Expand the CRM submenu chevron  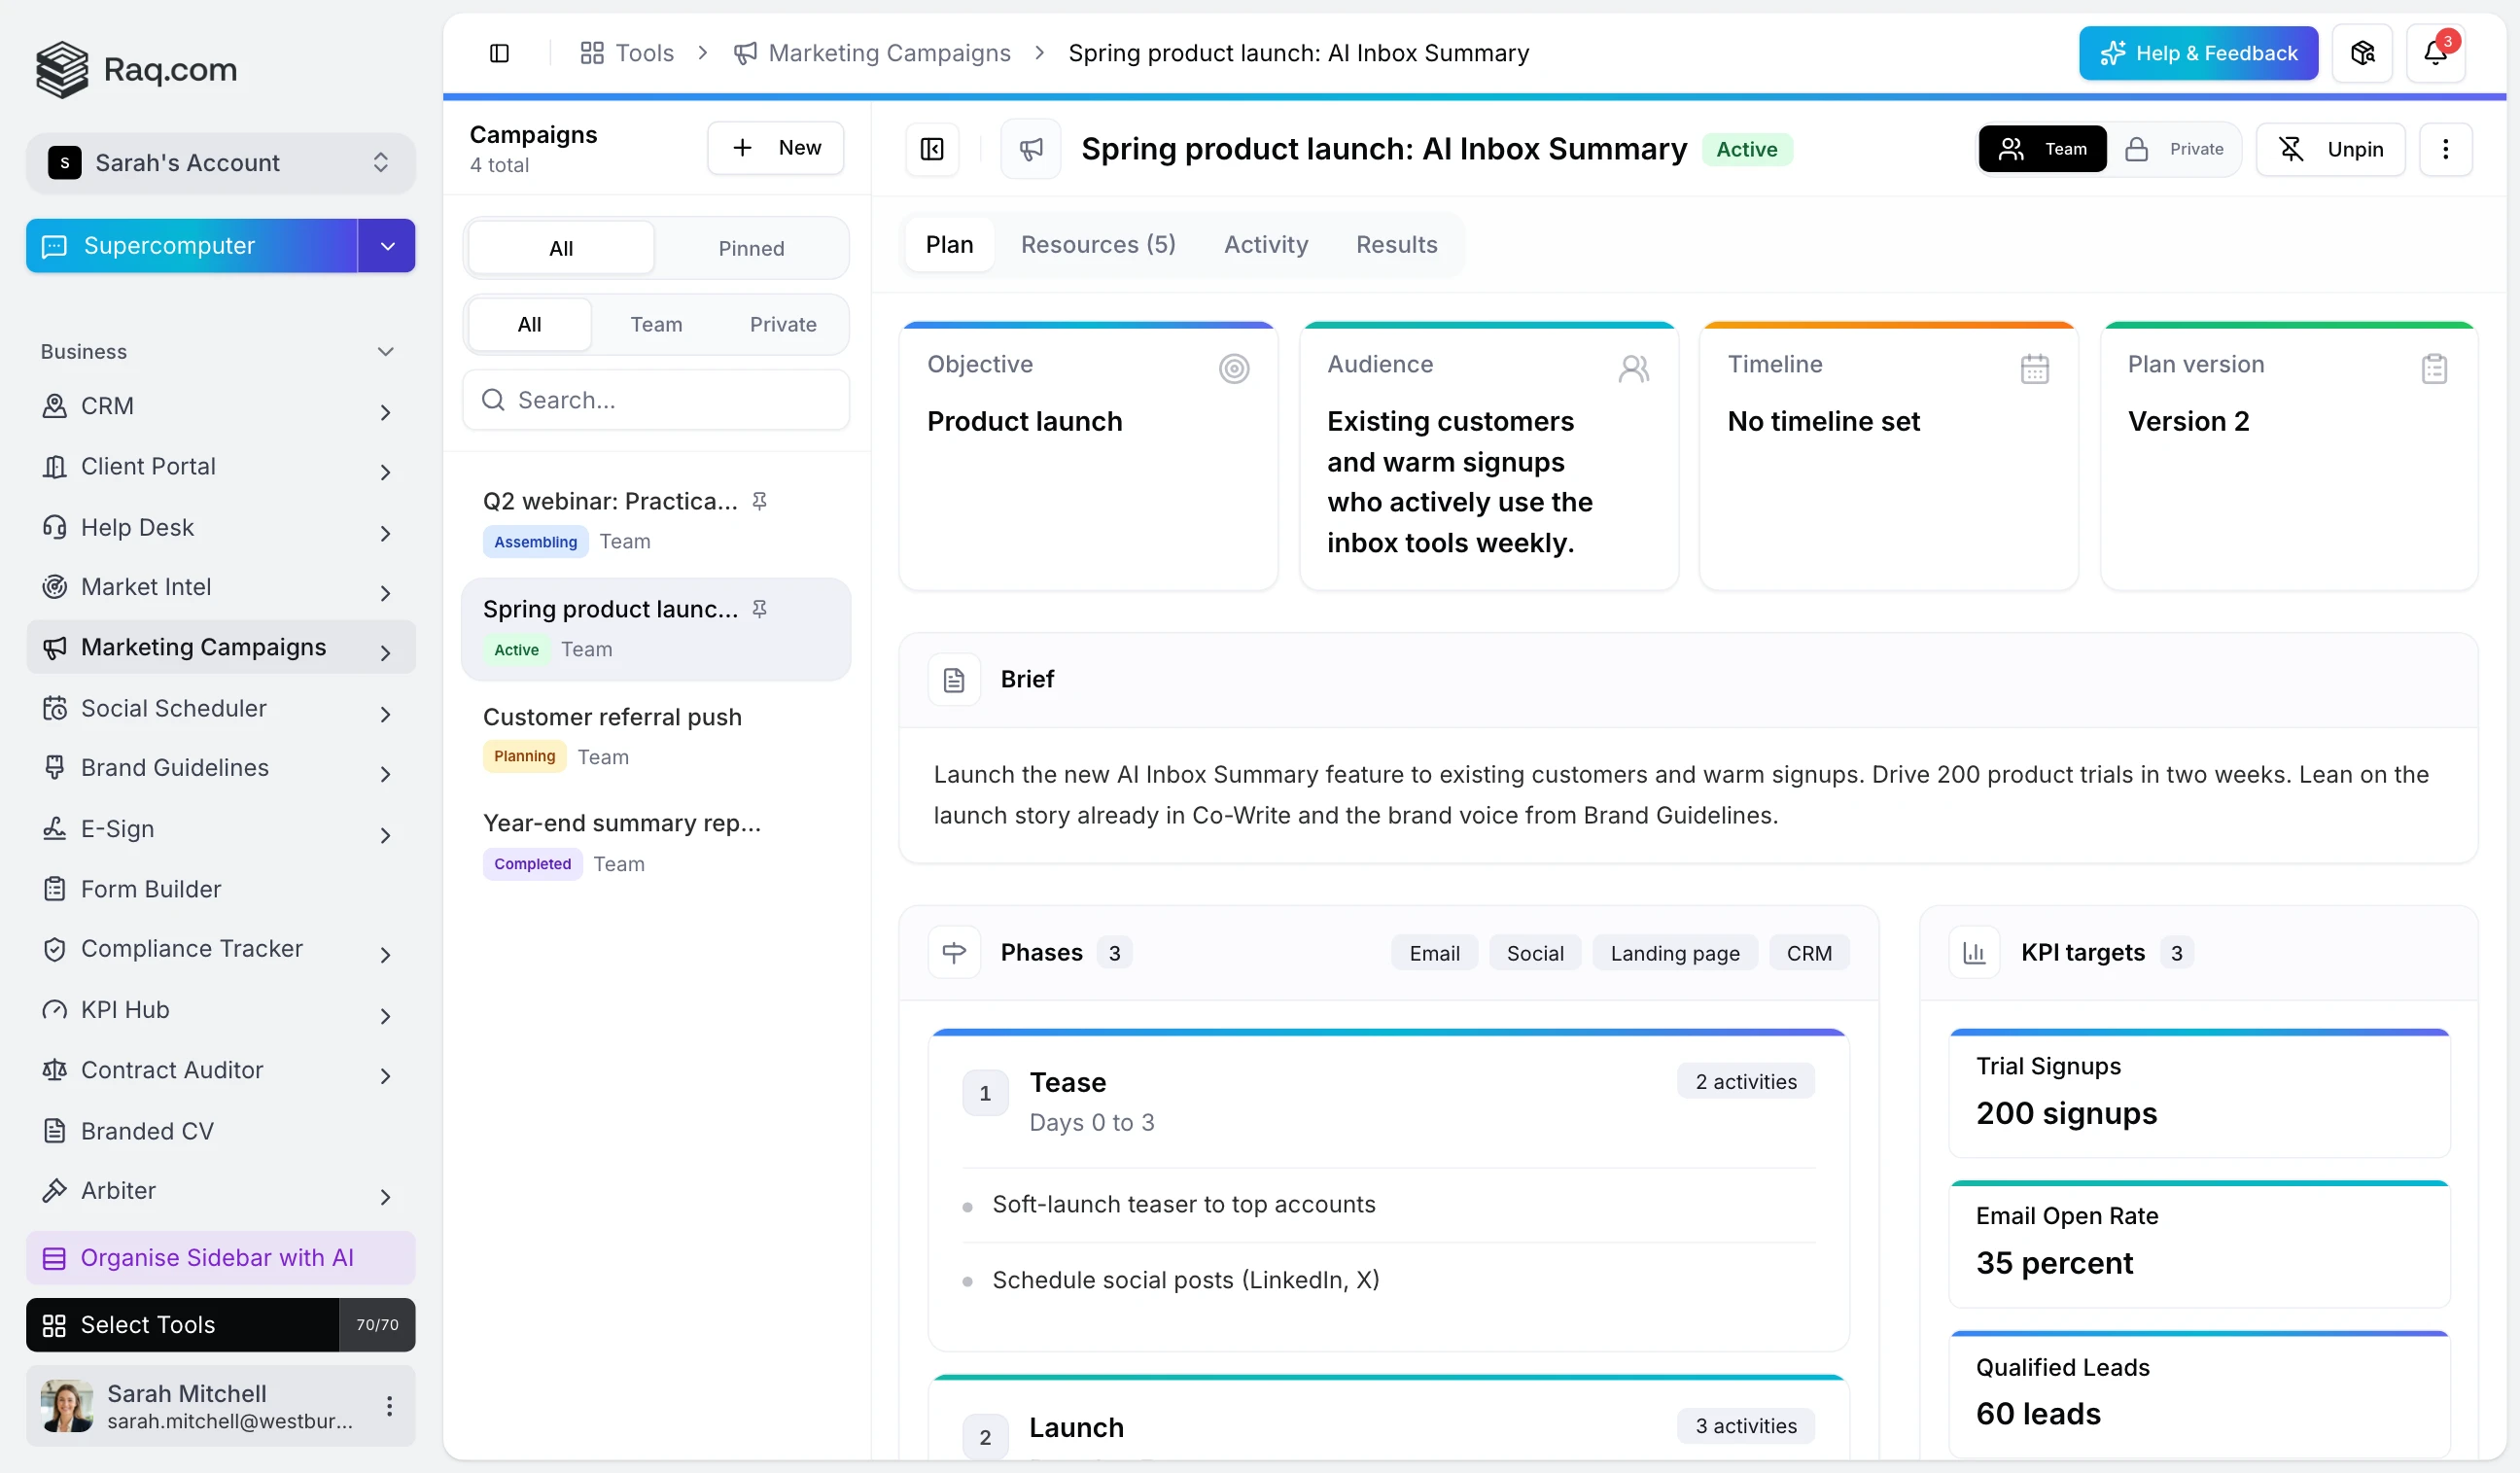385,412
